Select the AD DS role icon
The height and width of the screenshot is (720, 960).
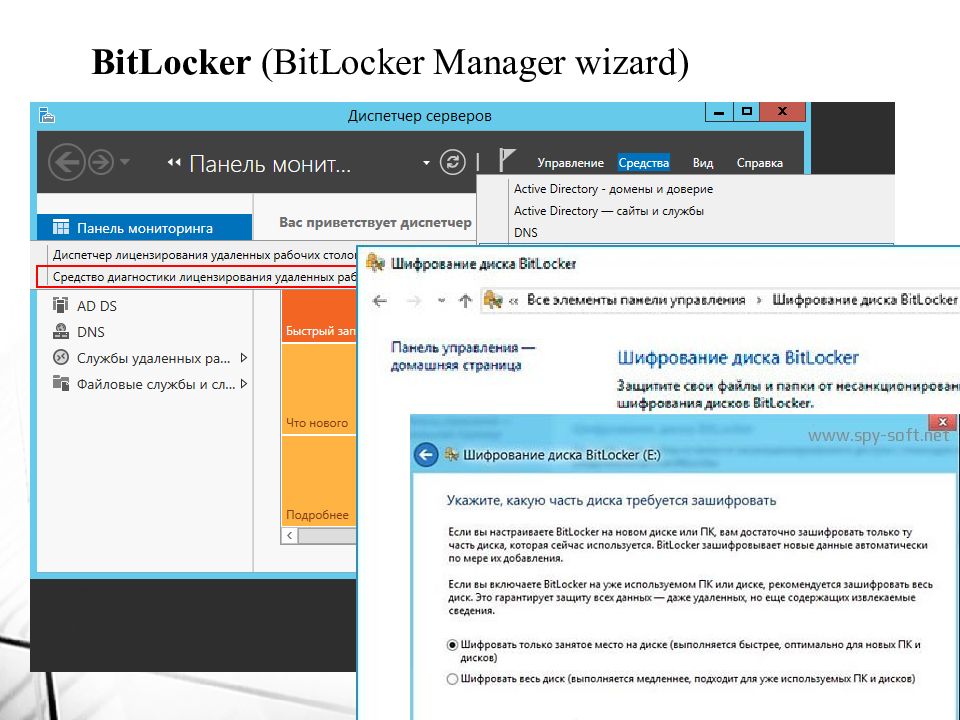61,306
